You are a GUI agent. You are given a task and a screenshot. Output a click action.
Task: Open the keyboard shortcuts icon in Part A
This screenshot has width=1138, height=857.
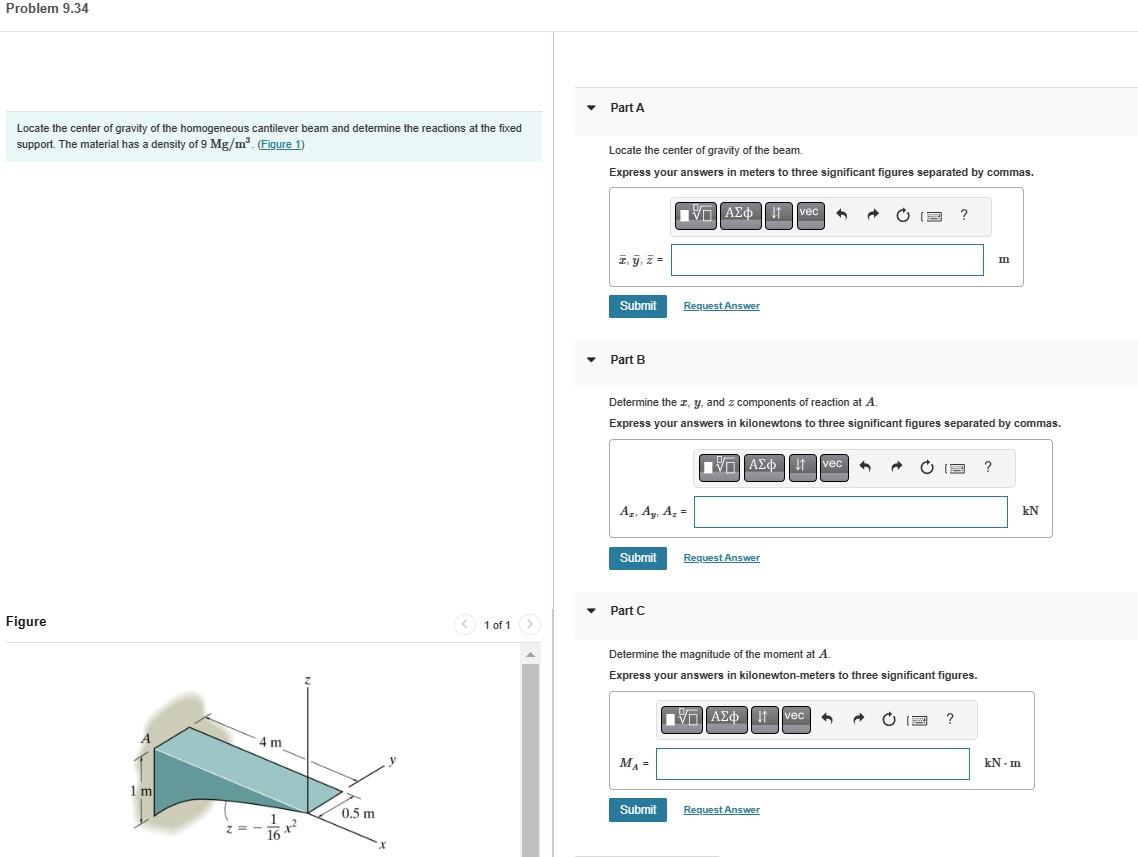tap(933, 215)
